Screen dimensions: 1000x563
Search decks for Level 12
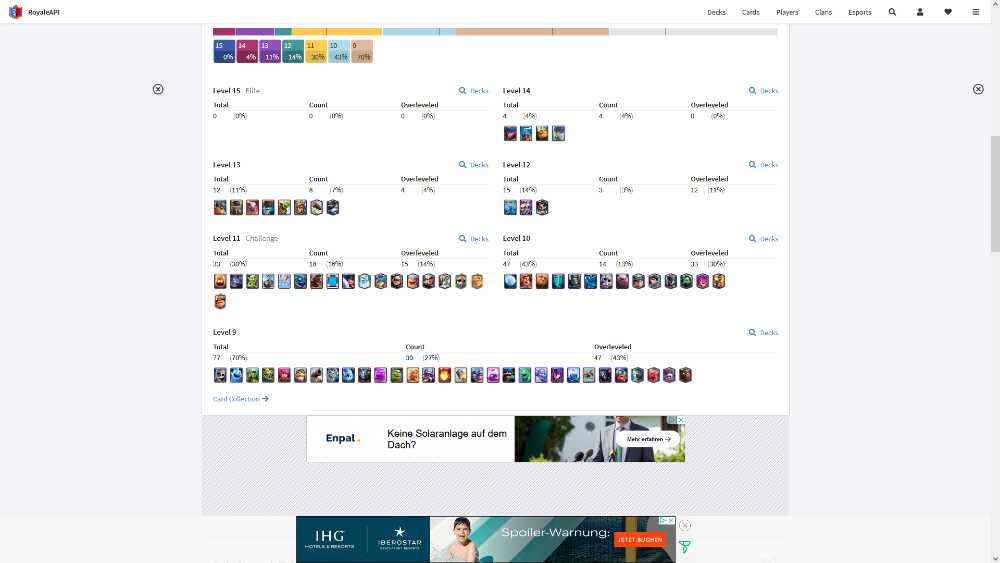763,165
